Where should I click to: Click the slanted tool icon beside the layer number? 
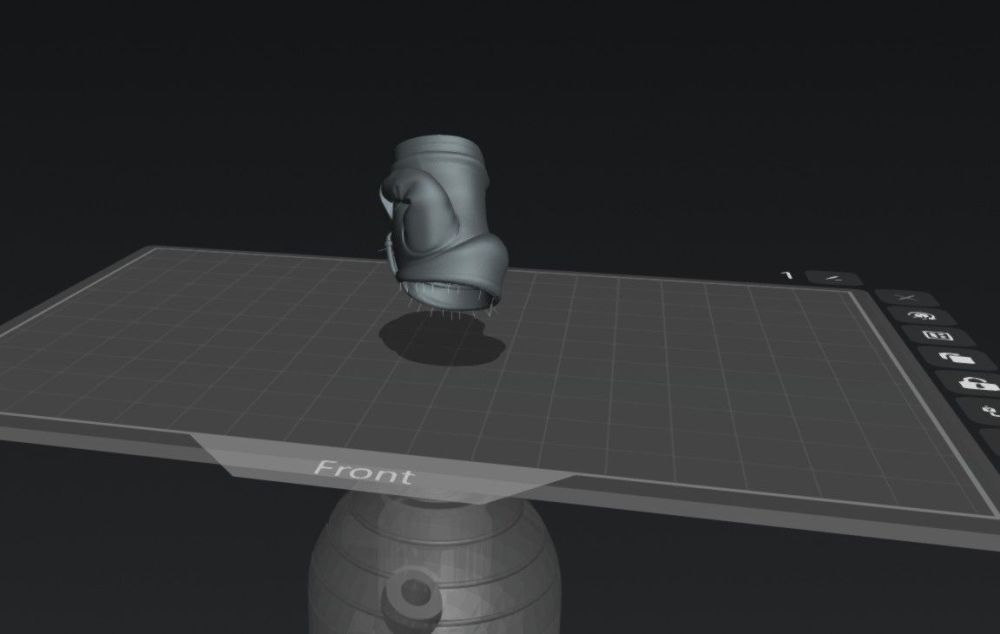click(x=833, y=278)
